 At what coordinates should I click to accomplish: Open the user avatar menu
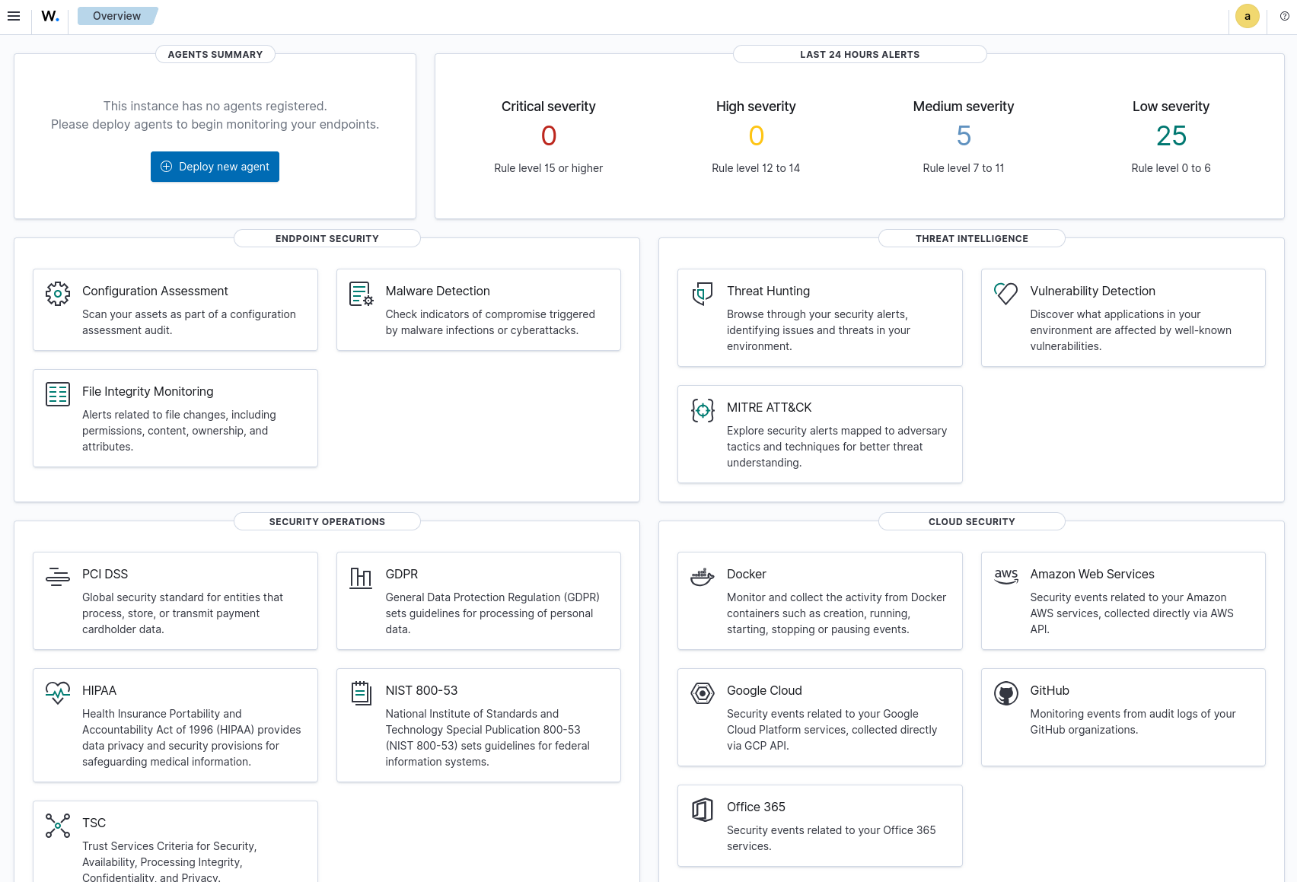[x=1246, y=16]
